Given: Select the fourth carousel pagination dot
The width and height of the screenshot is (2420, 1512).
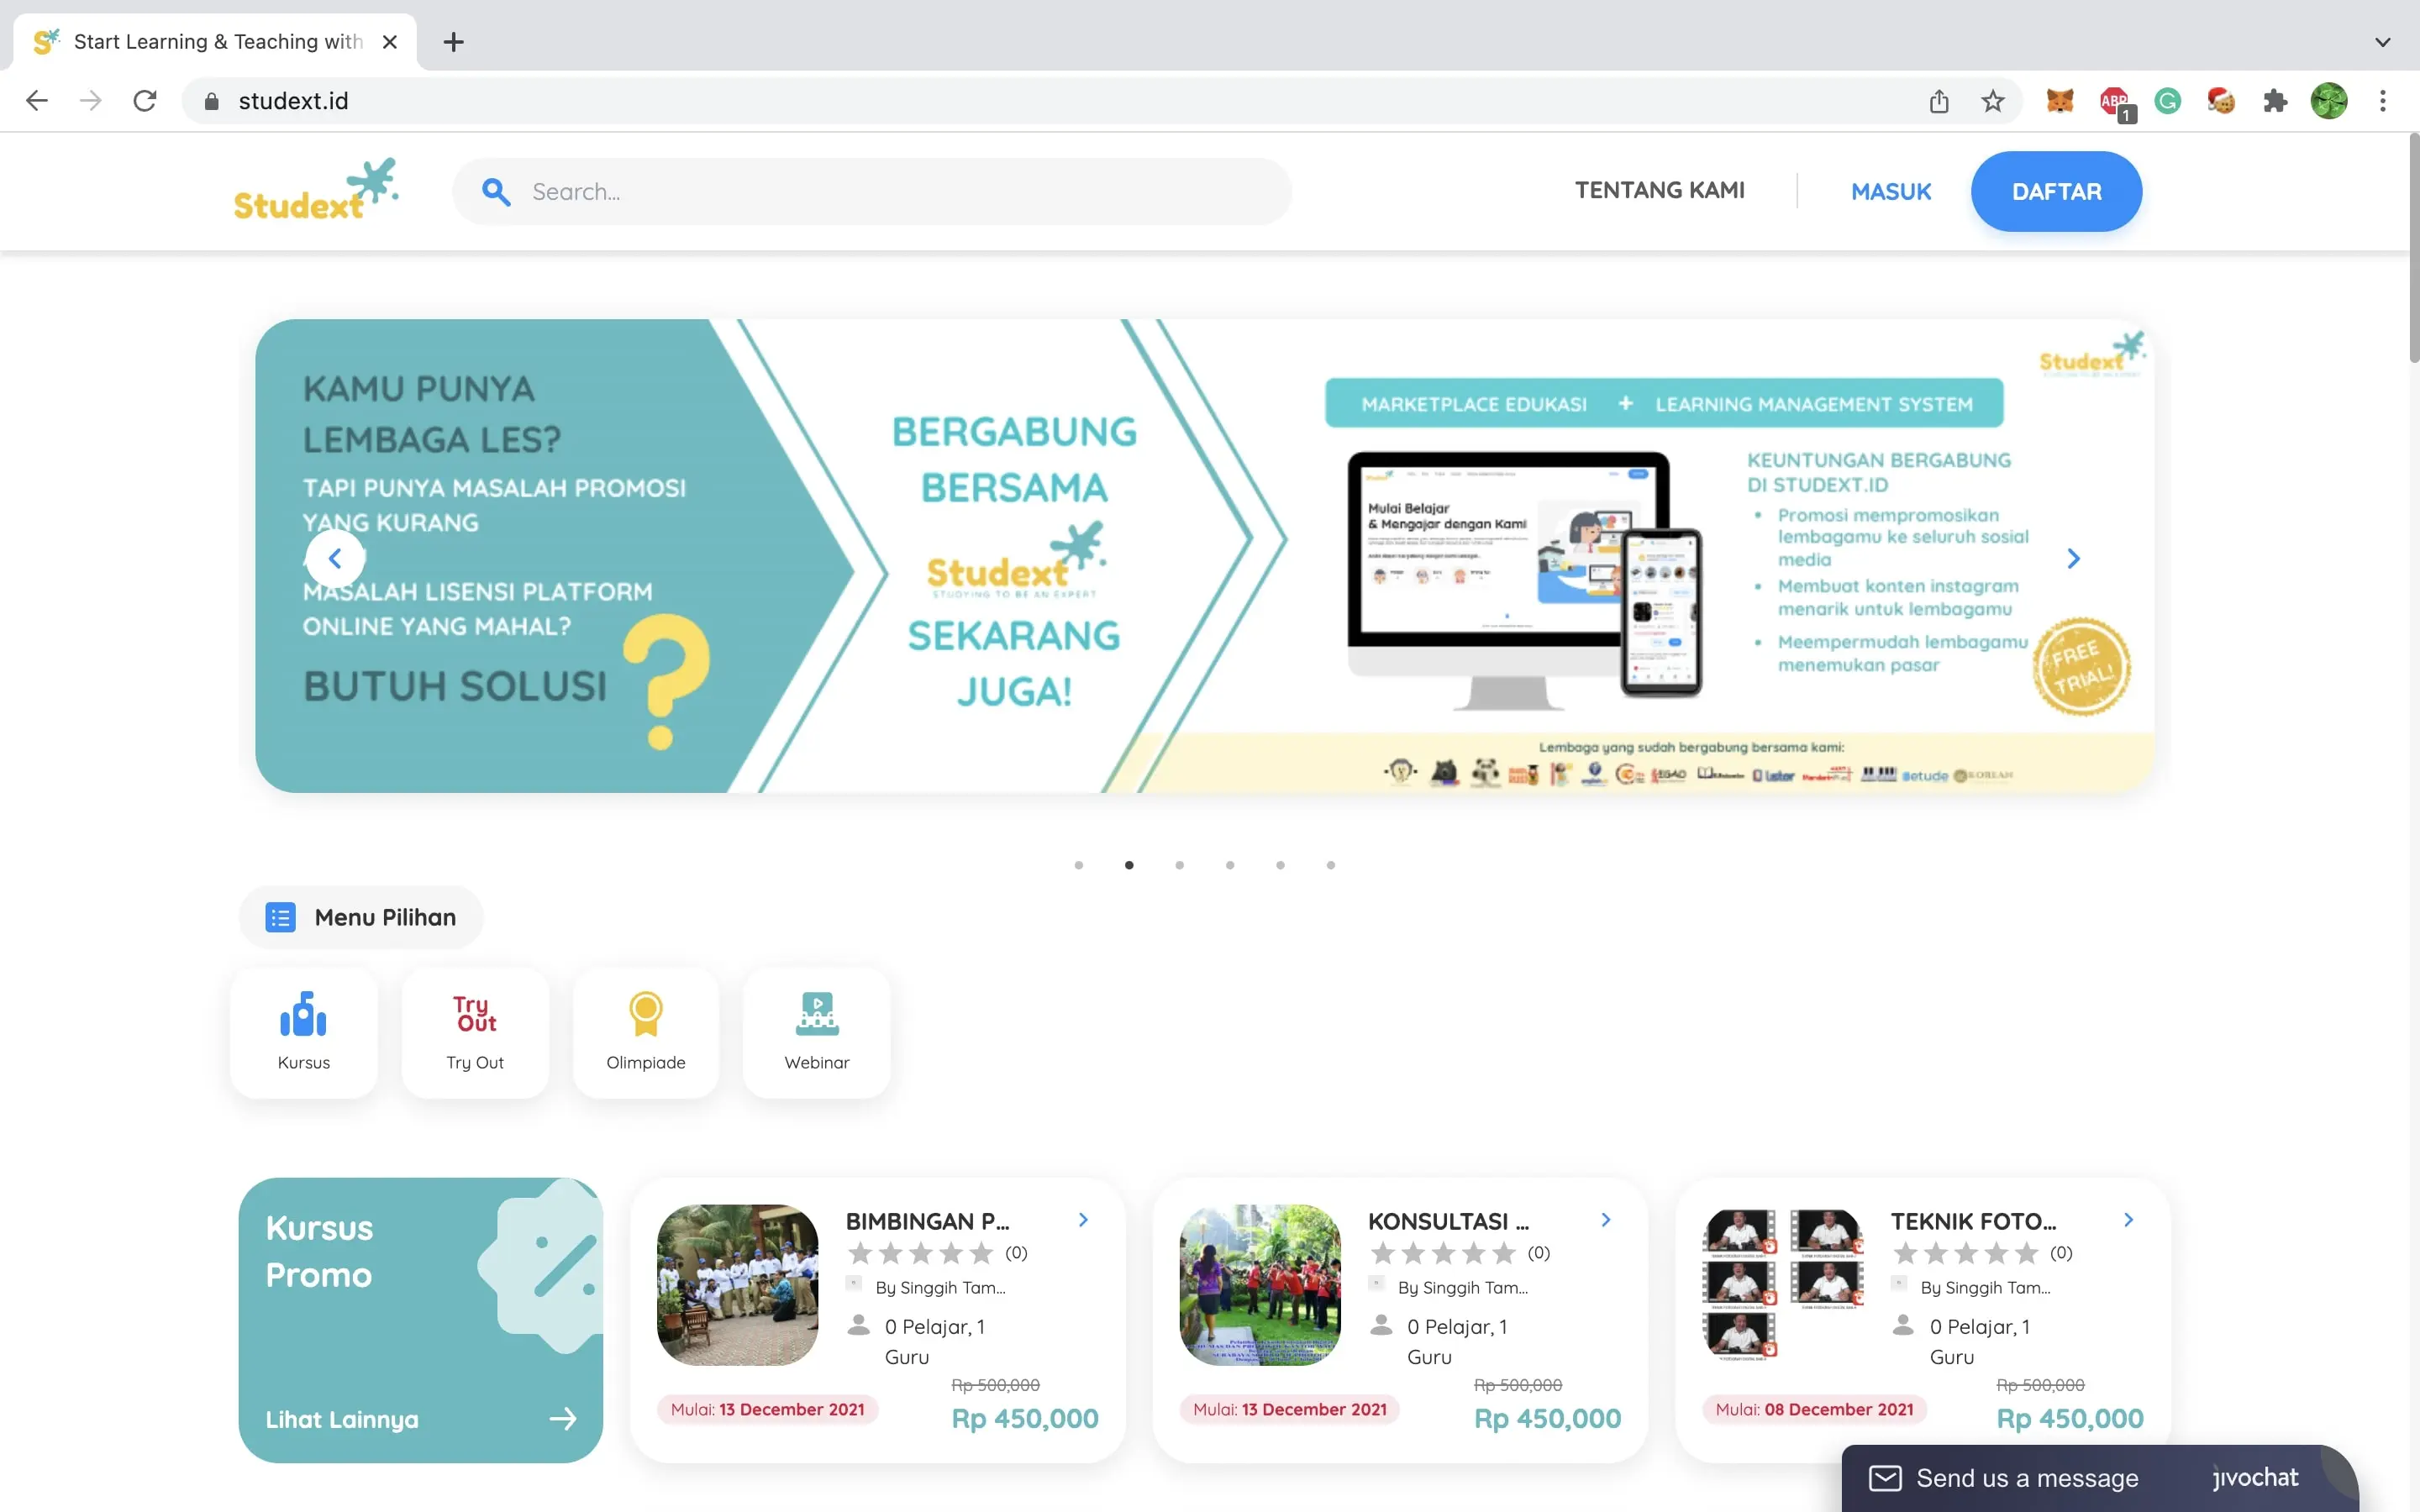Looking at the screenshot, I should pyautogui.click(x=1231, y=865).
